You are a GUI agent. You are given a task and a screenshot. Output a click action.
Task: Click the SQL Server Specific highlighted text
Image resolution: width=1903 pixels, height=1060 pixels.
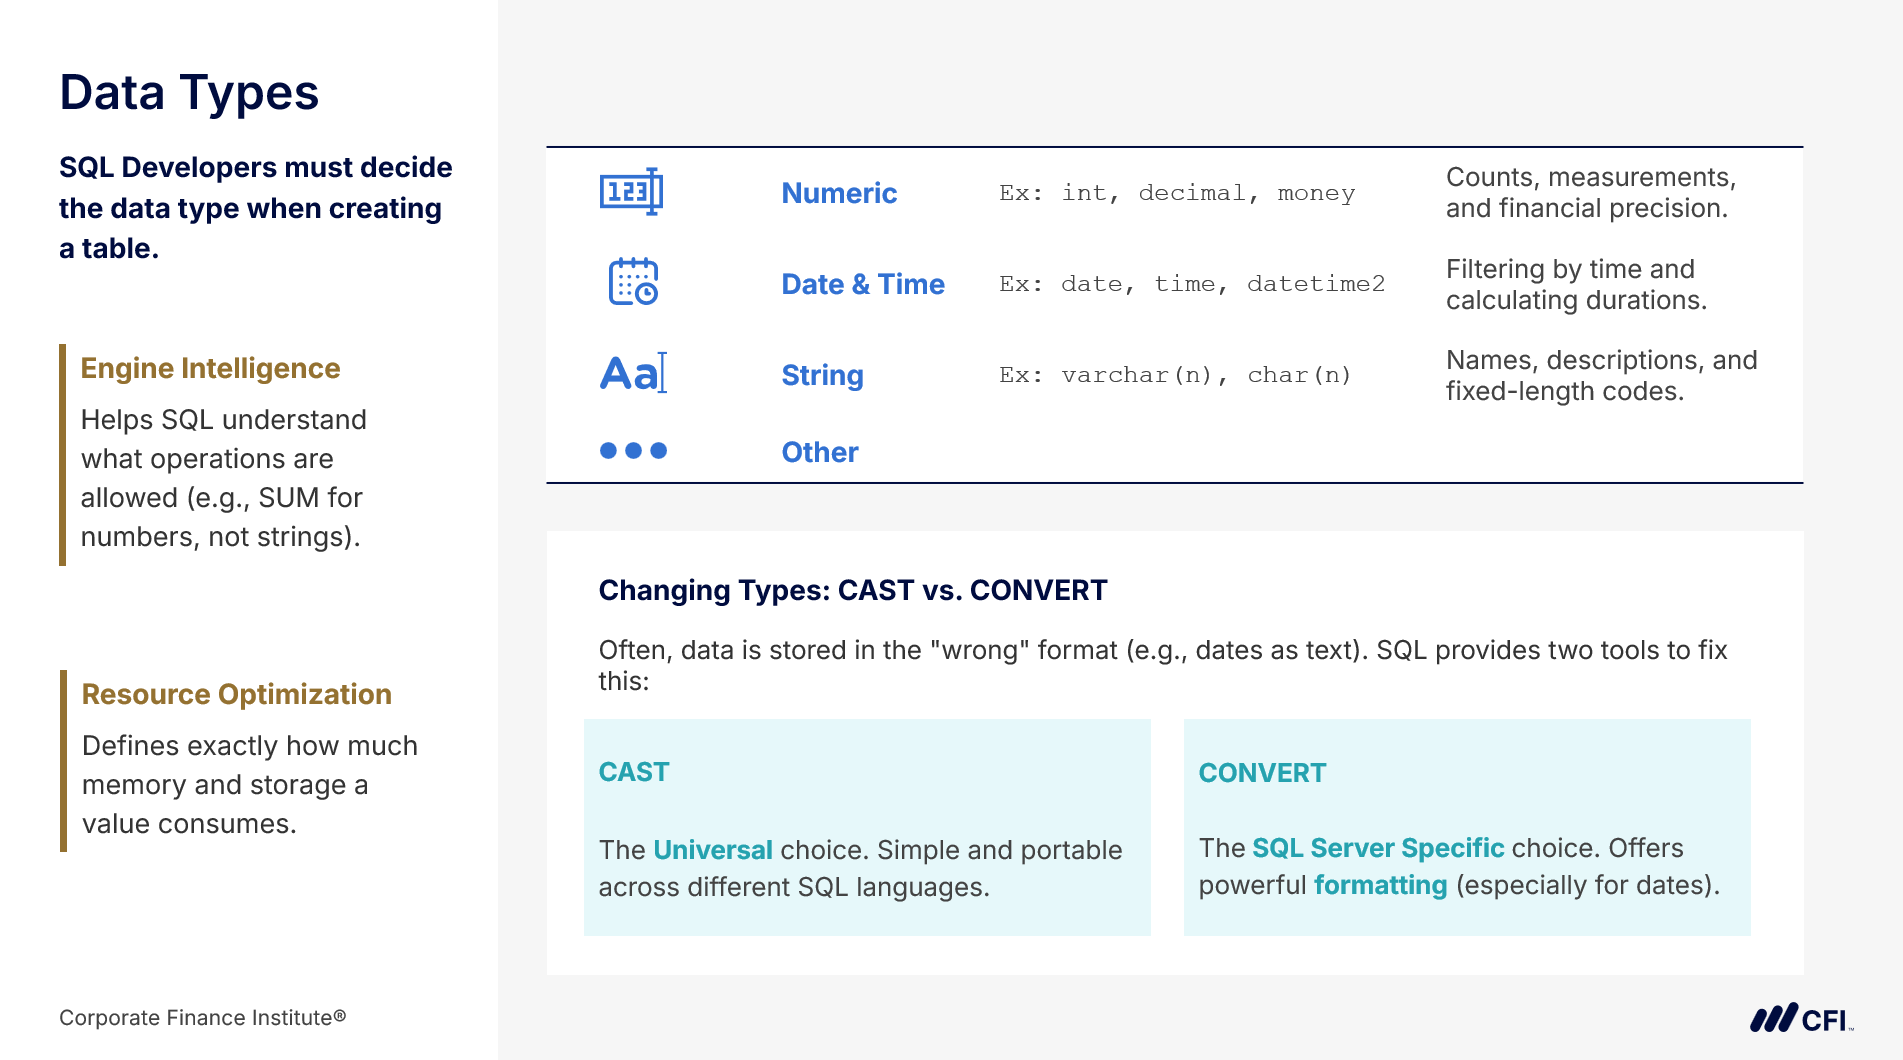[x=1378, y=848]
